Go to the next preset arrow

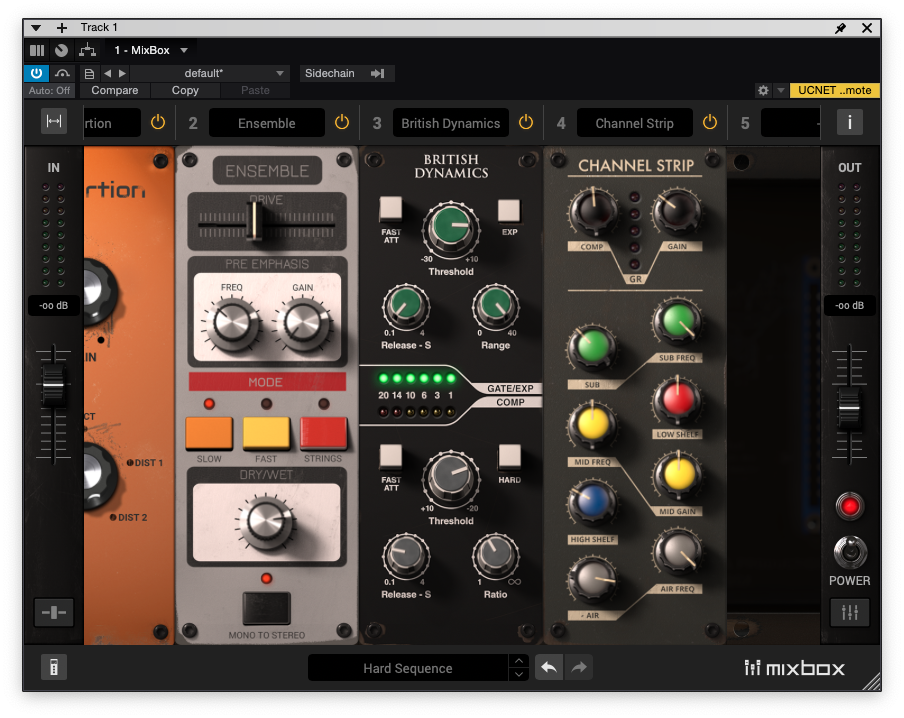122,73
